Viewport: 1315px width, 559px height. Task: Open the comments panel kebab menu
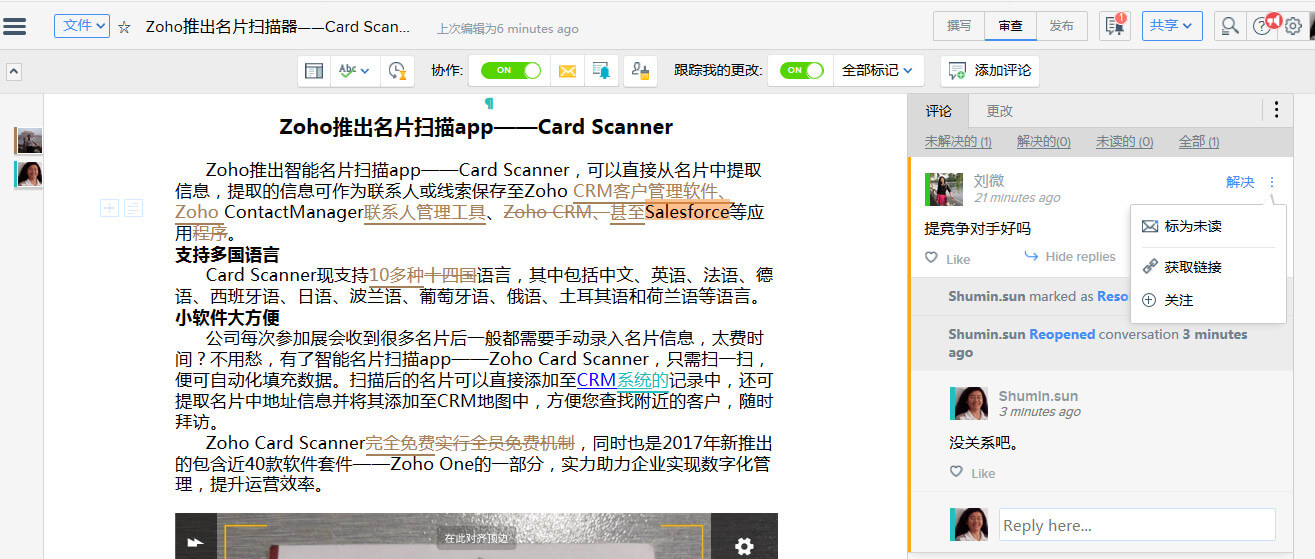(x=1276, y=110)
